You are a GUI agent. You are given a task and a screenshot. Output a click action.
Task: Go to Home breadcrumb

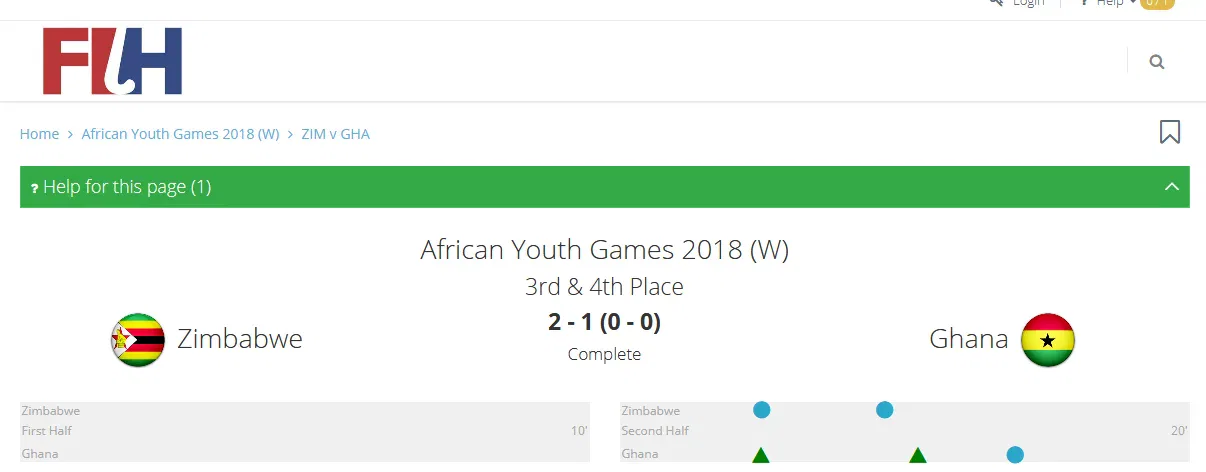(x=39, y=134)
